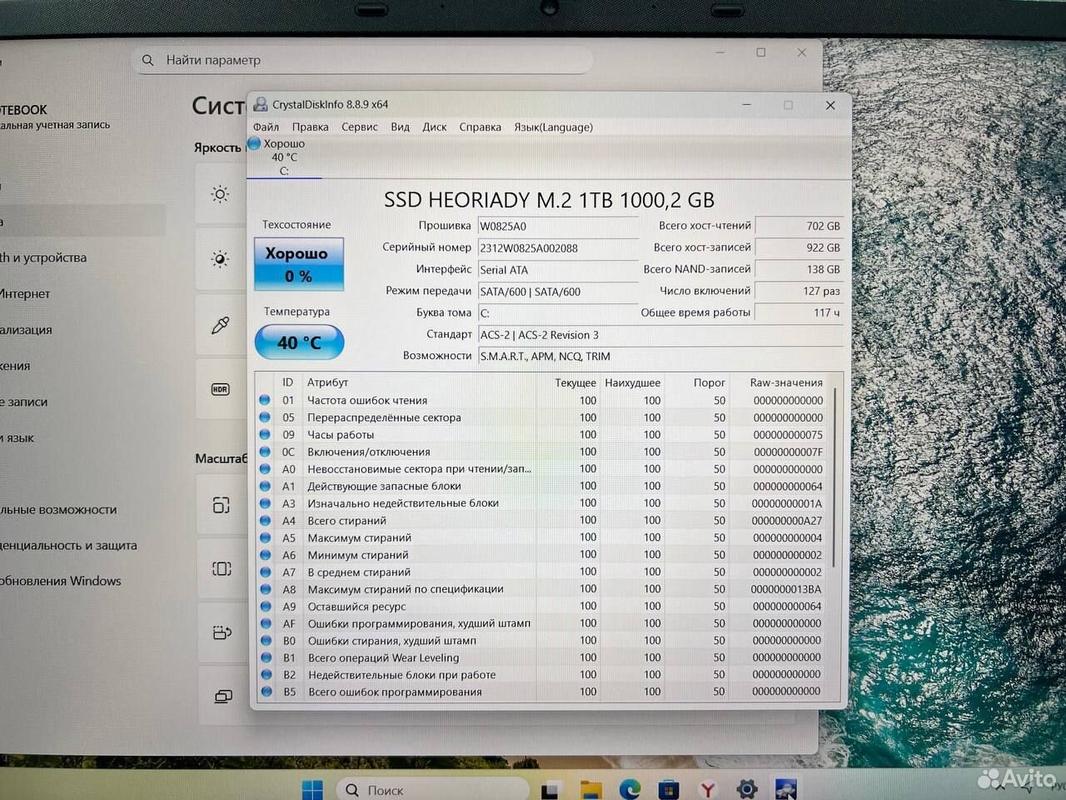Click the status circle for attribute A8

pos(266,589)
